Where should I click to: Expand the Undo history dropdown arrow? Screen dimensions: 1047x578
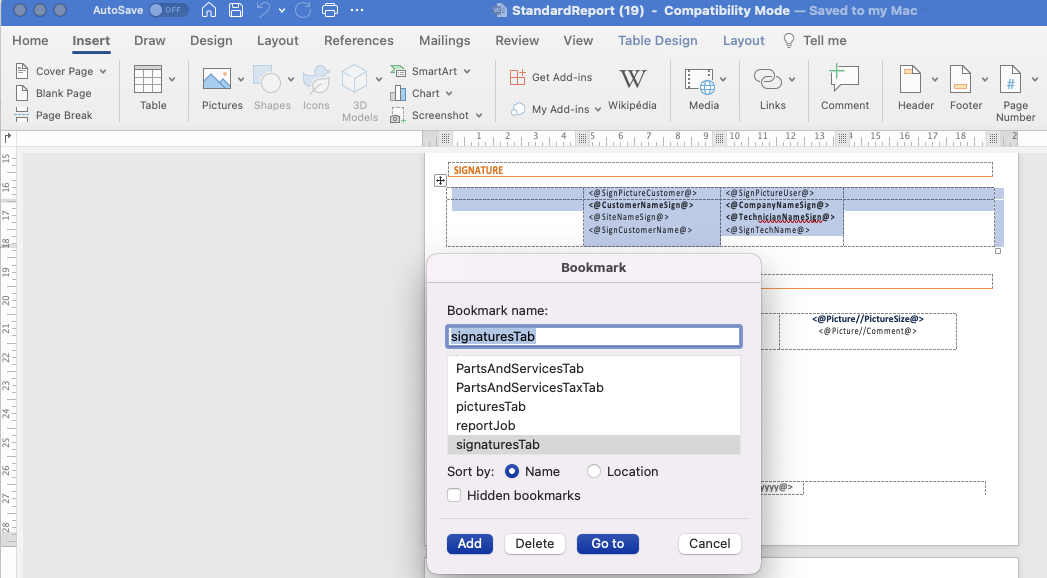coord(282,10)
